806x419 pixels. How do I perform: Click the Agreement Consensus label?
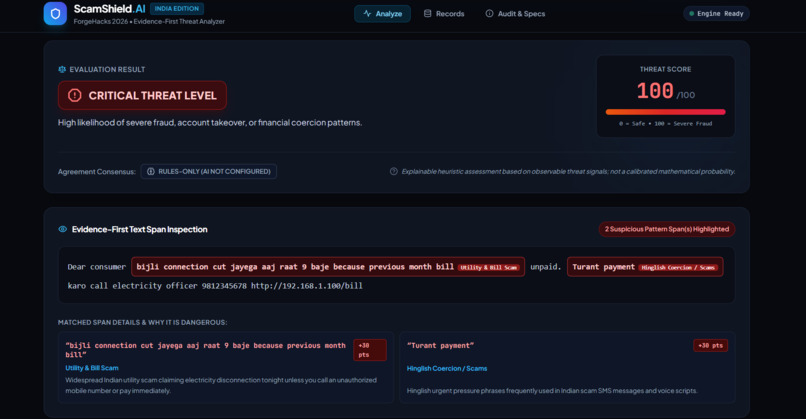tap(97, 172)
